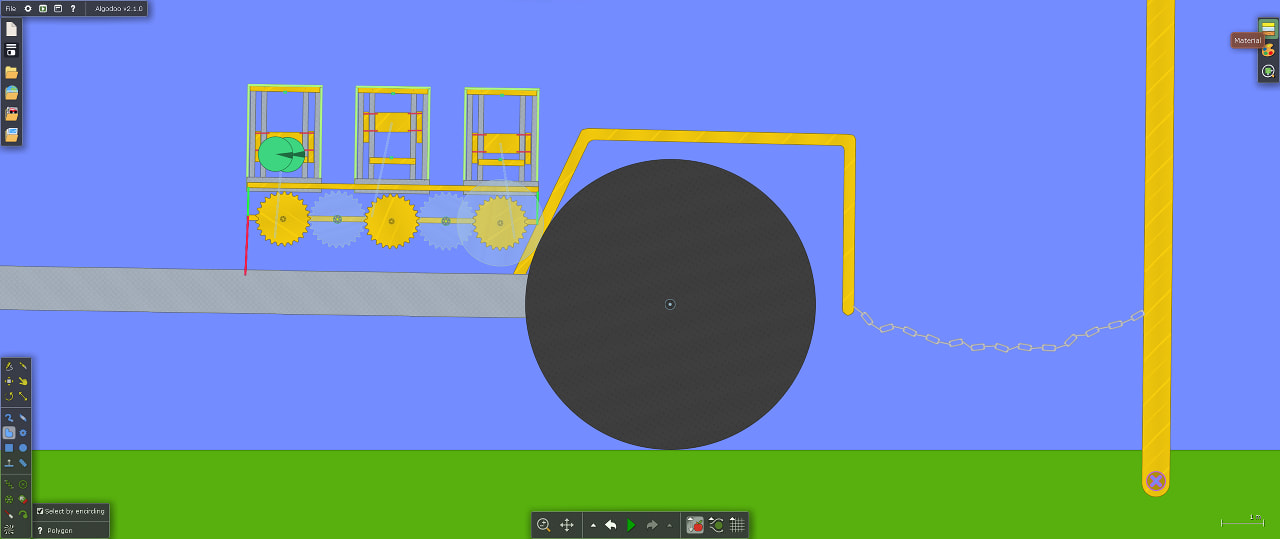Viewport: 1280px width, 539px height.
Task: Click the Undo arrow button
Action: click(x=610, y=525)
